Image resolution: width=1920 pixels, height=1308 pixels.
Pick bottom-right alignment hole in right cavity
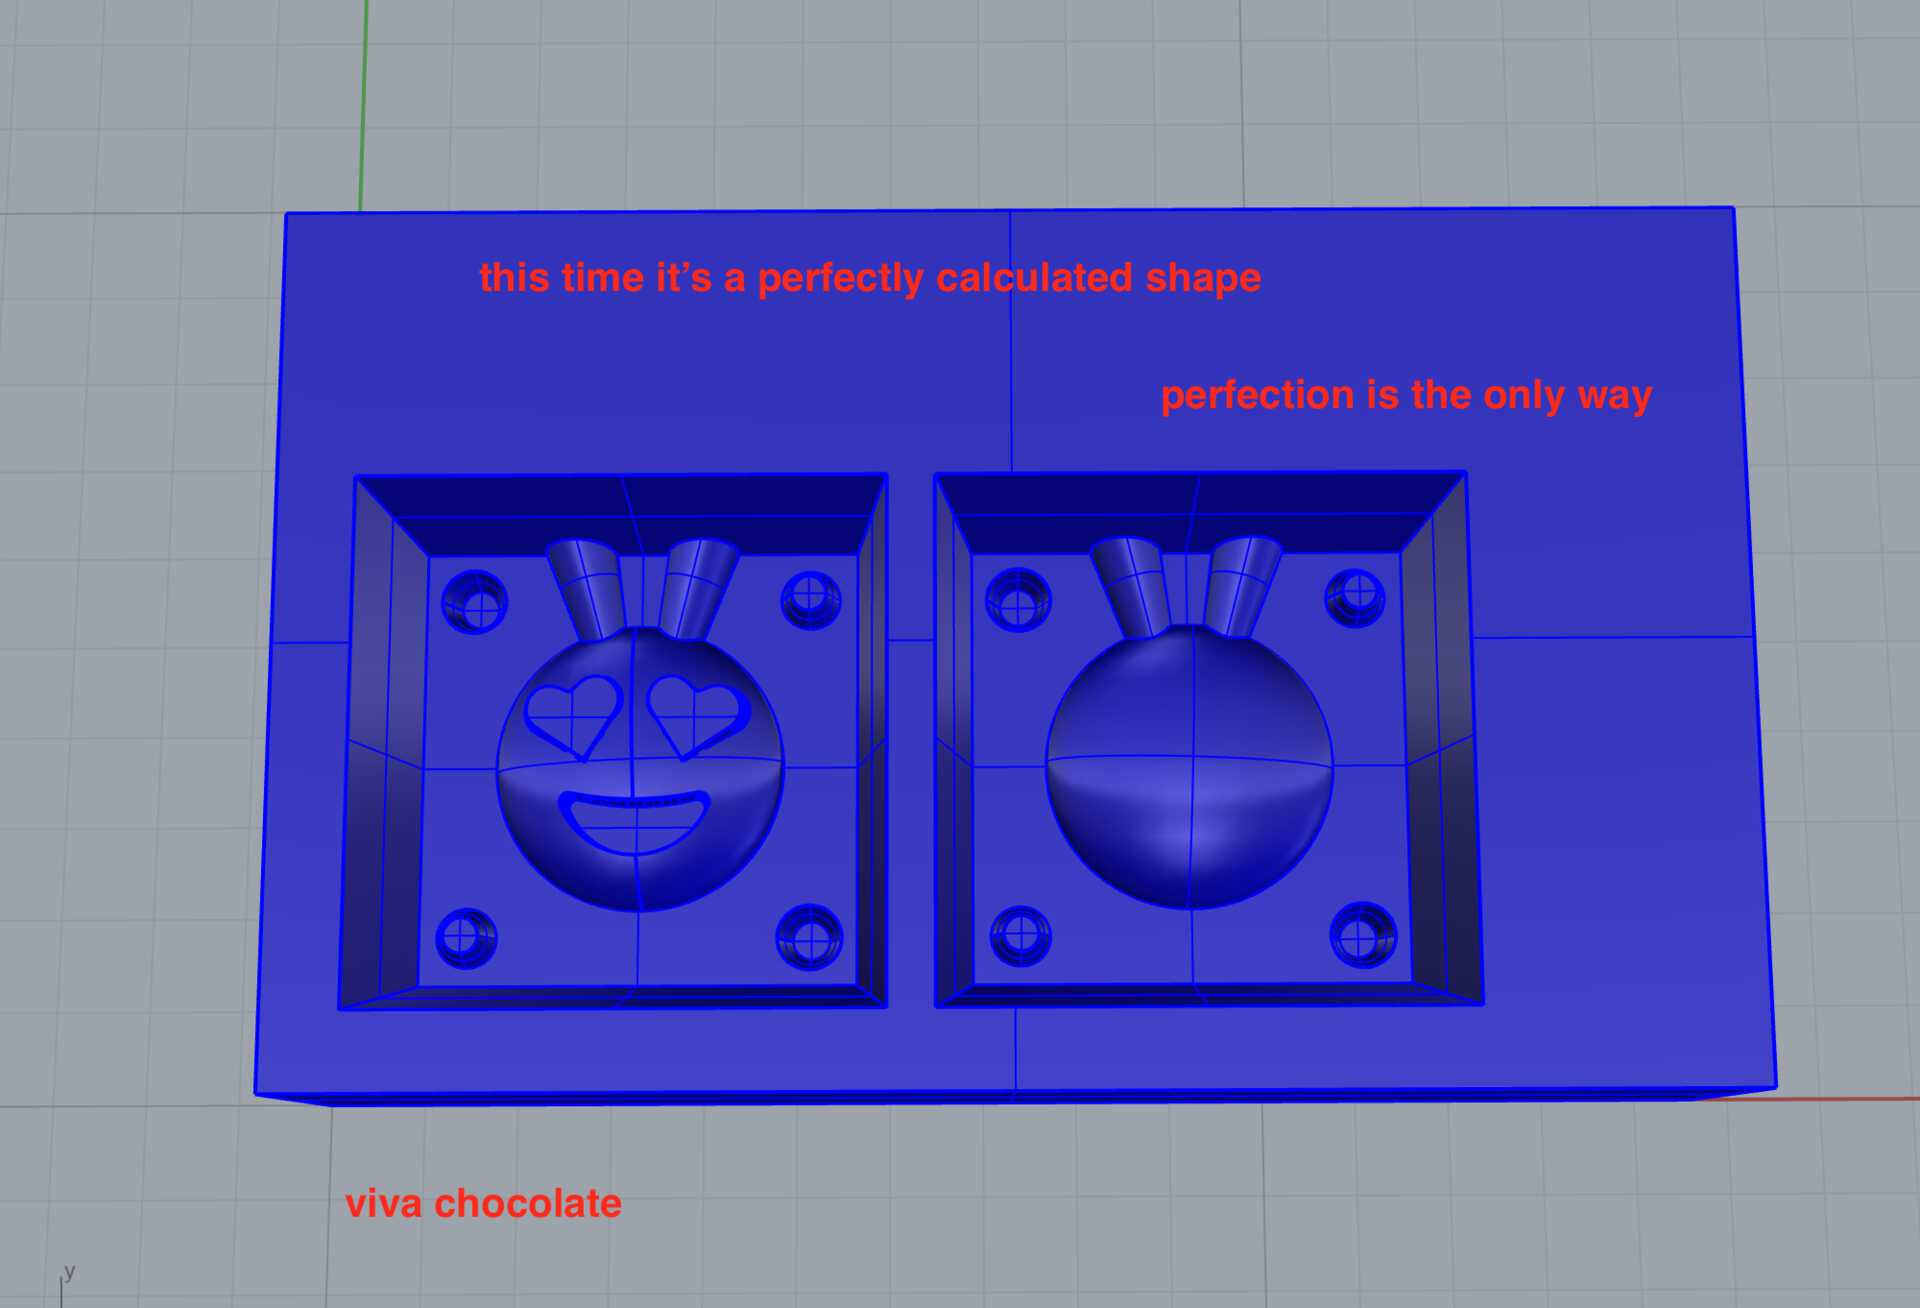click(1363, 936)
